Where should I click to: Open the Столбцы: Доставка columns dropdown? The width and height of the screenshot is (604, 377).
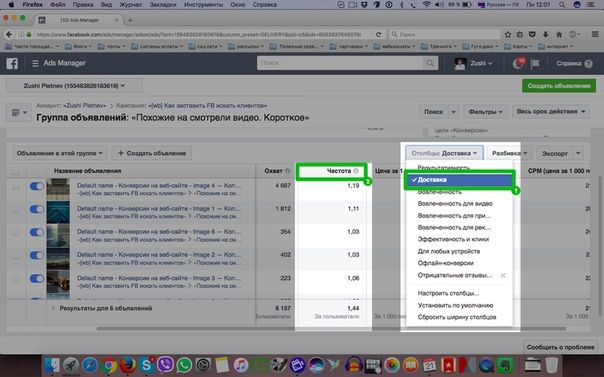pyautogui.click(x=444, y=153)
